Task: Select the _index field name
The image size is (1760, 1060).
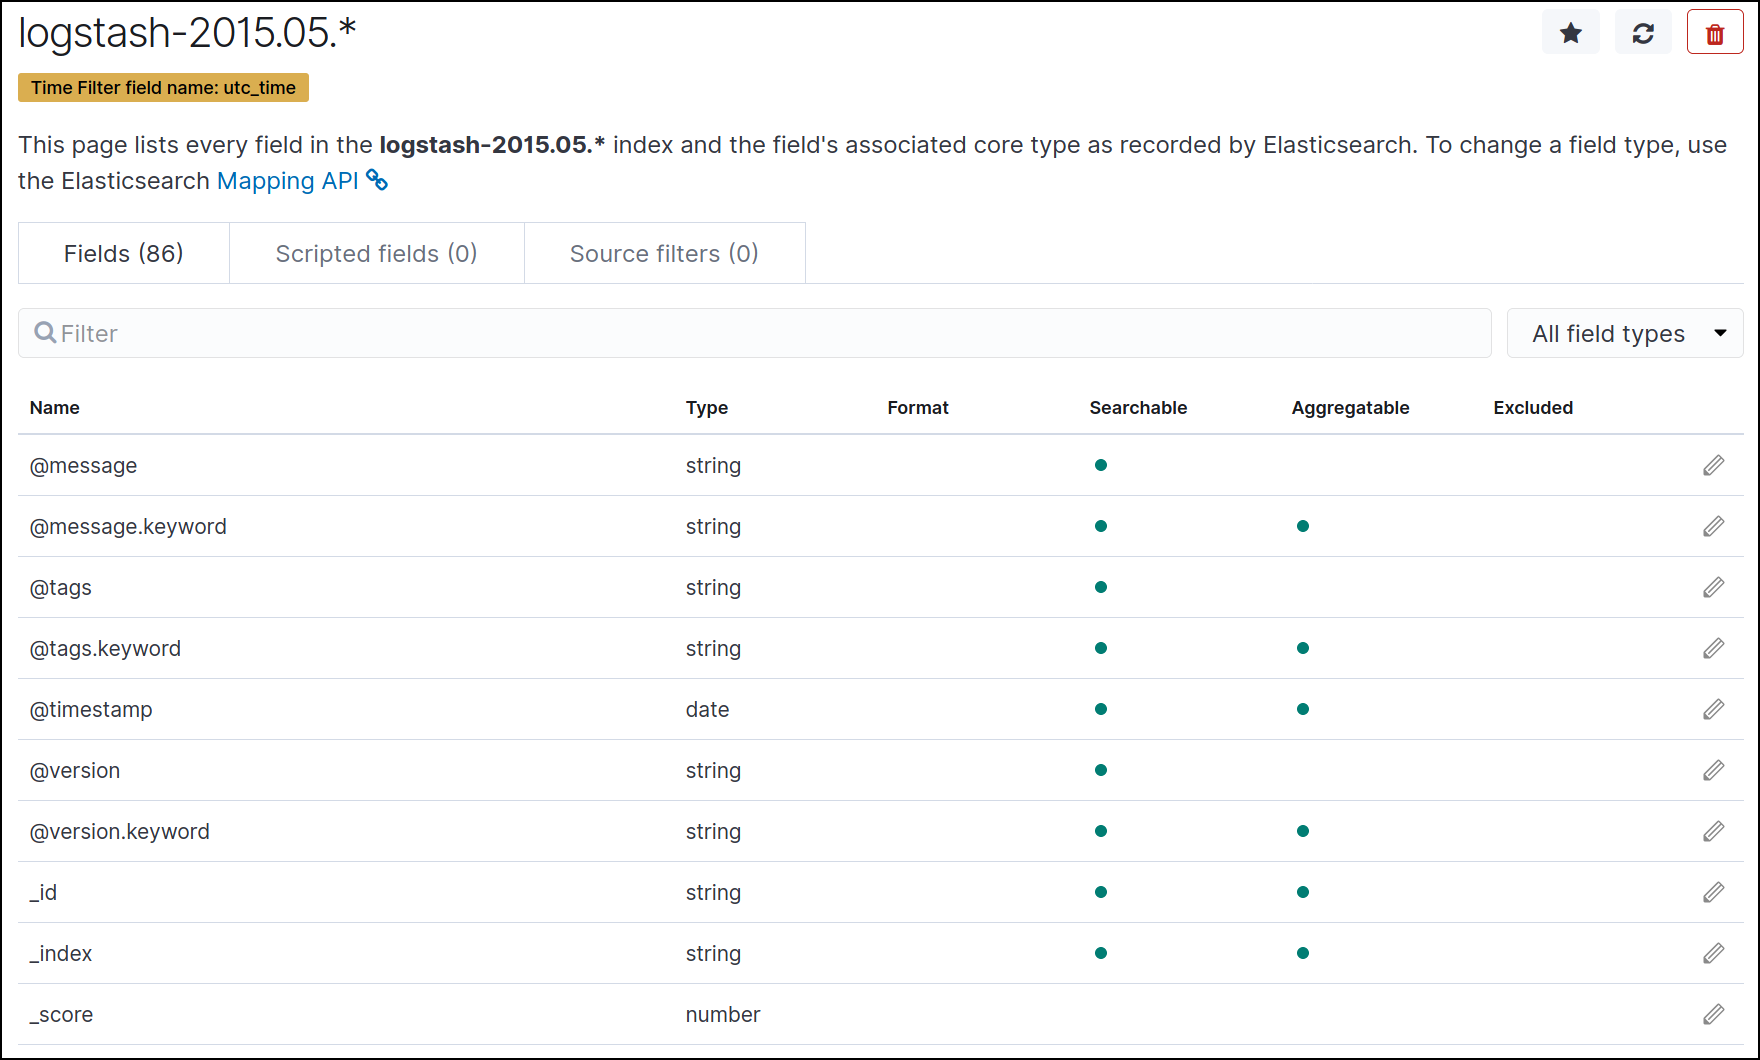Action: pyautogui.click(x=61, y=954)
